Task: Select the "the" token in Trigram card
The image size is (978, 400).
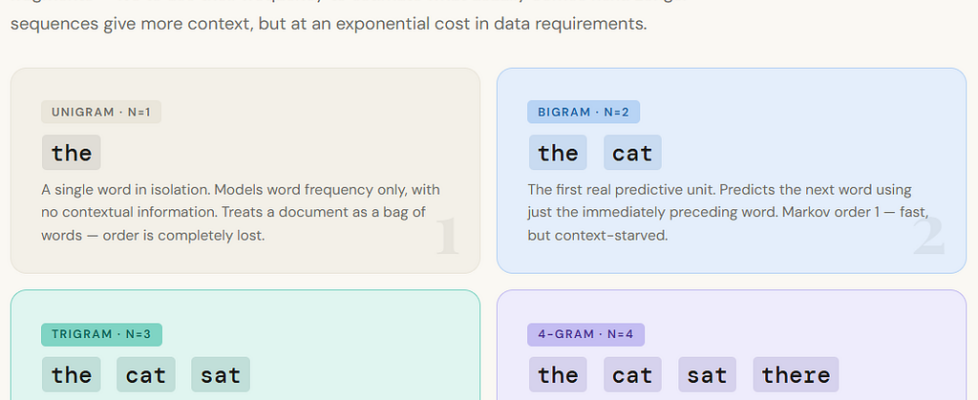Action: click(x=72, y=375)
